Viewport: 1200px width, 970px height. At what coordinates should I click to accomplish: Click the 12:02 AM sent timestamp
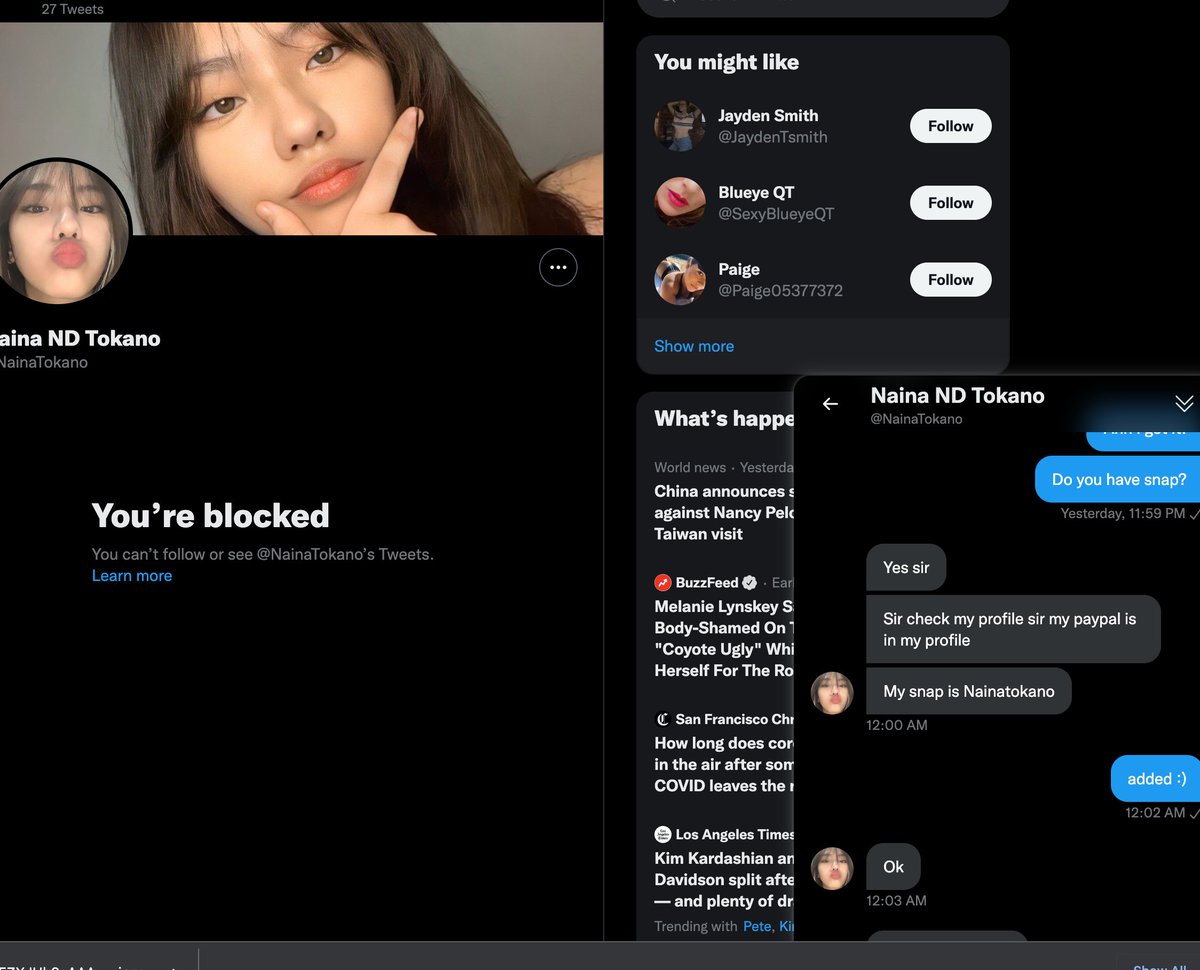coord(1155,813)
